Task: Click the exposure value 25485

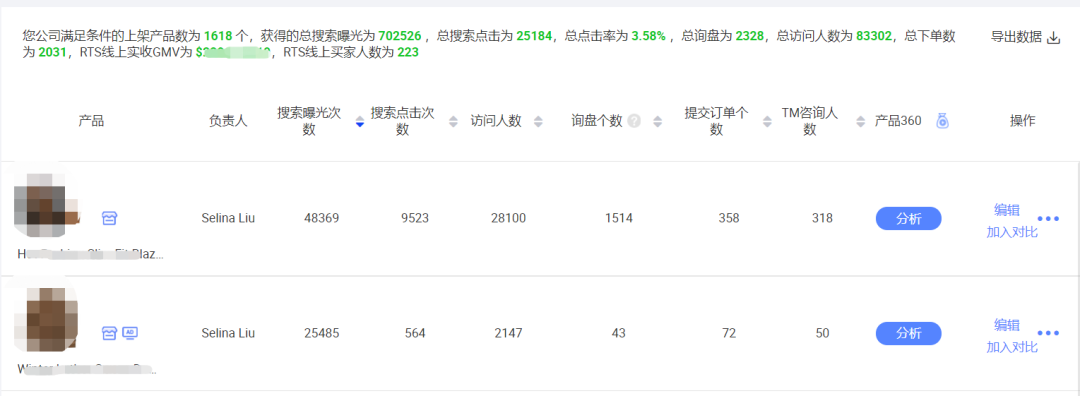Action: [322, 333]
